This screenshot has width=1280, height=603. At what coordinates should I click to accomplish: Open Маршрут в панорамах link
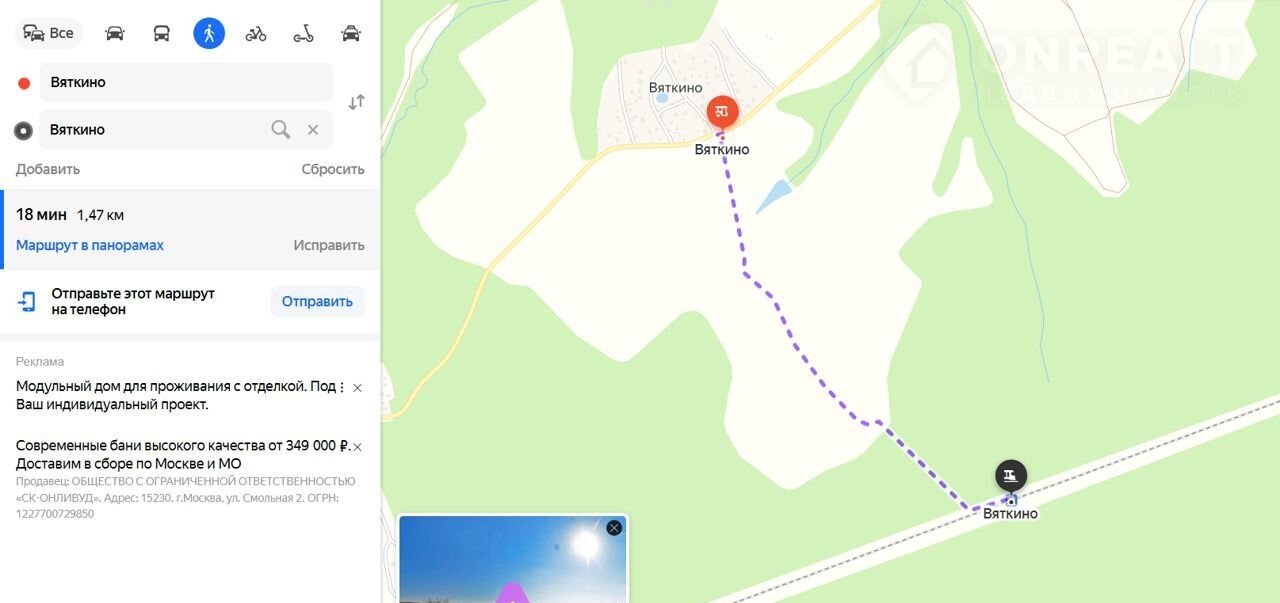[x=90, y=245]
